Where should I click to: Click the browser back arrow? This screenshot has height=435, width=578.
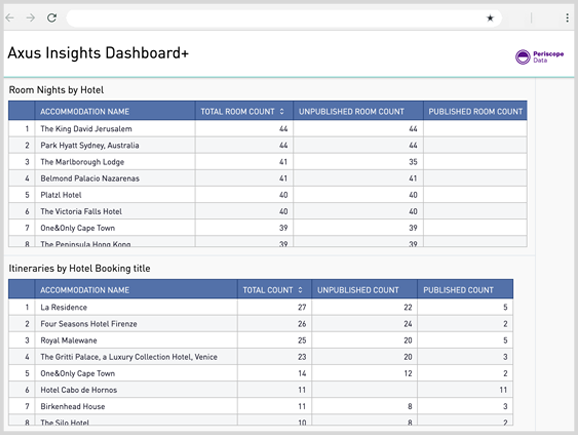pyautogui.click(x=10, y=18)
